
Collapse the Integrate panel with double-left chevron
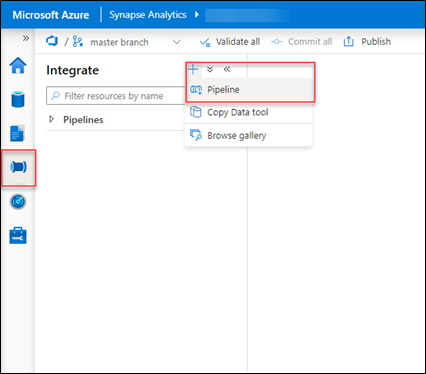tap(227, 69)
